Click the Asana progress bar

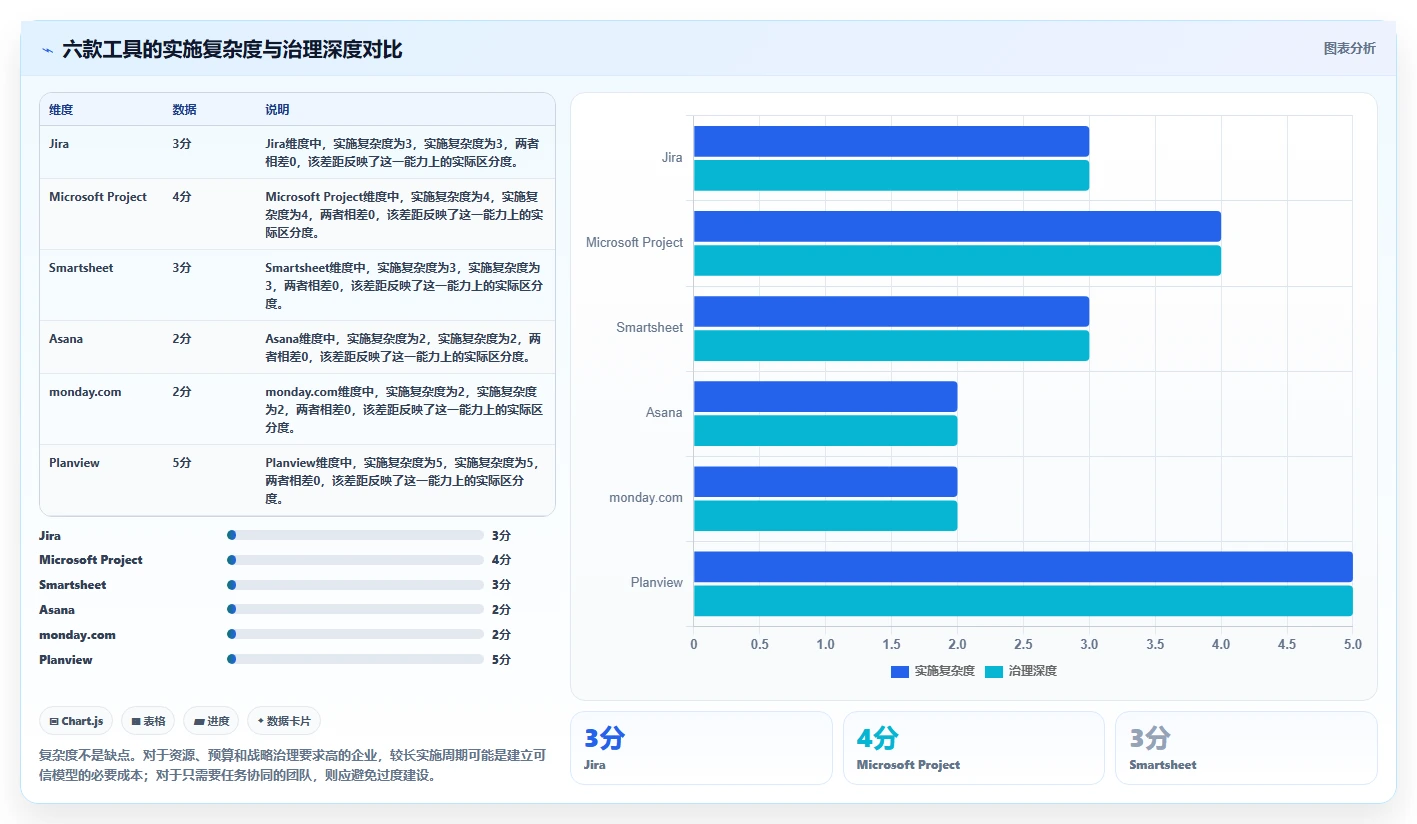(x=355, y=610)
